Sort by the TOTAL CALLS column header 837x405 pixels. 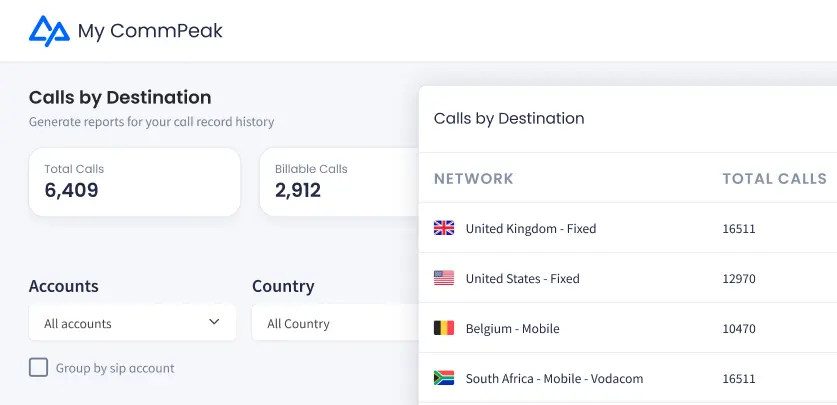click(x=775, y=178)
